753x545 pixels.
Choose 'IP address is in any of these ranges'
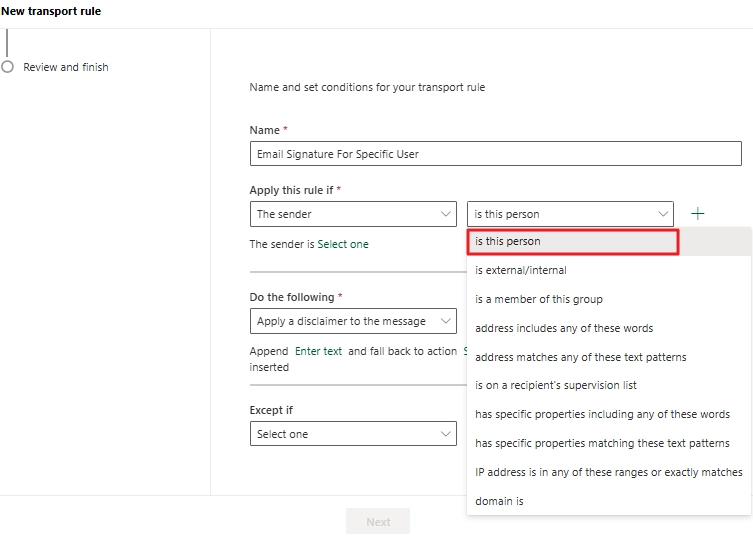609,472
